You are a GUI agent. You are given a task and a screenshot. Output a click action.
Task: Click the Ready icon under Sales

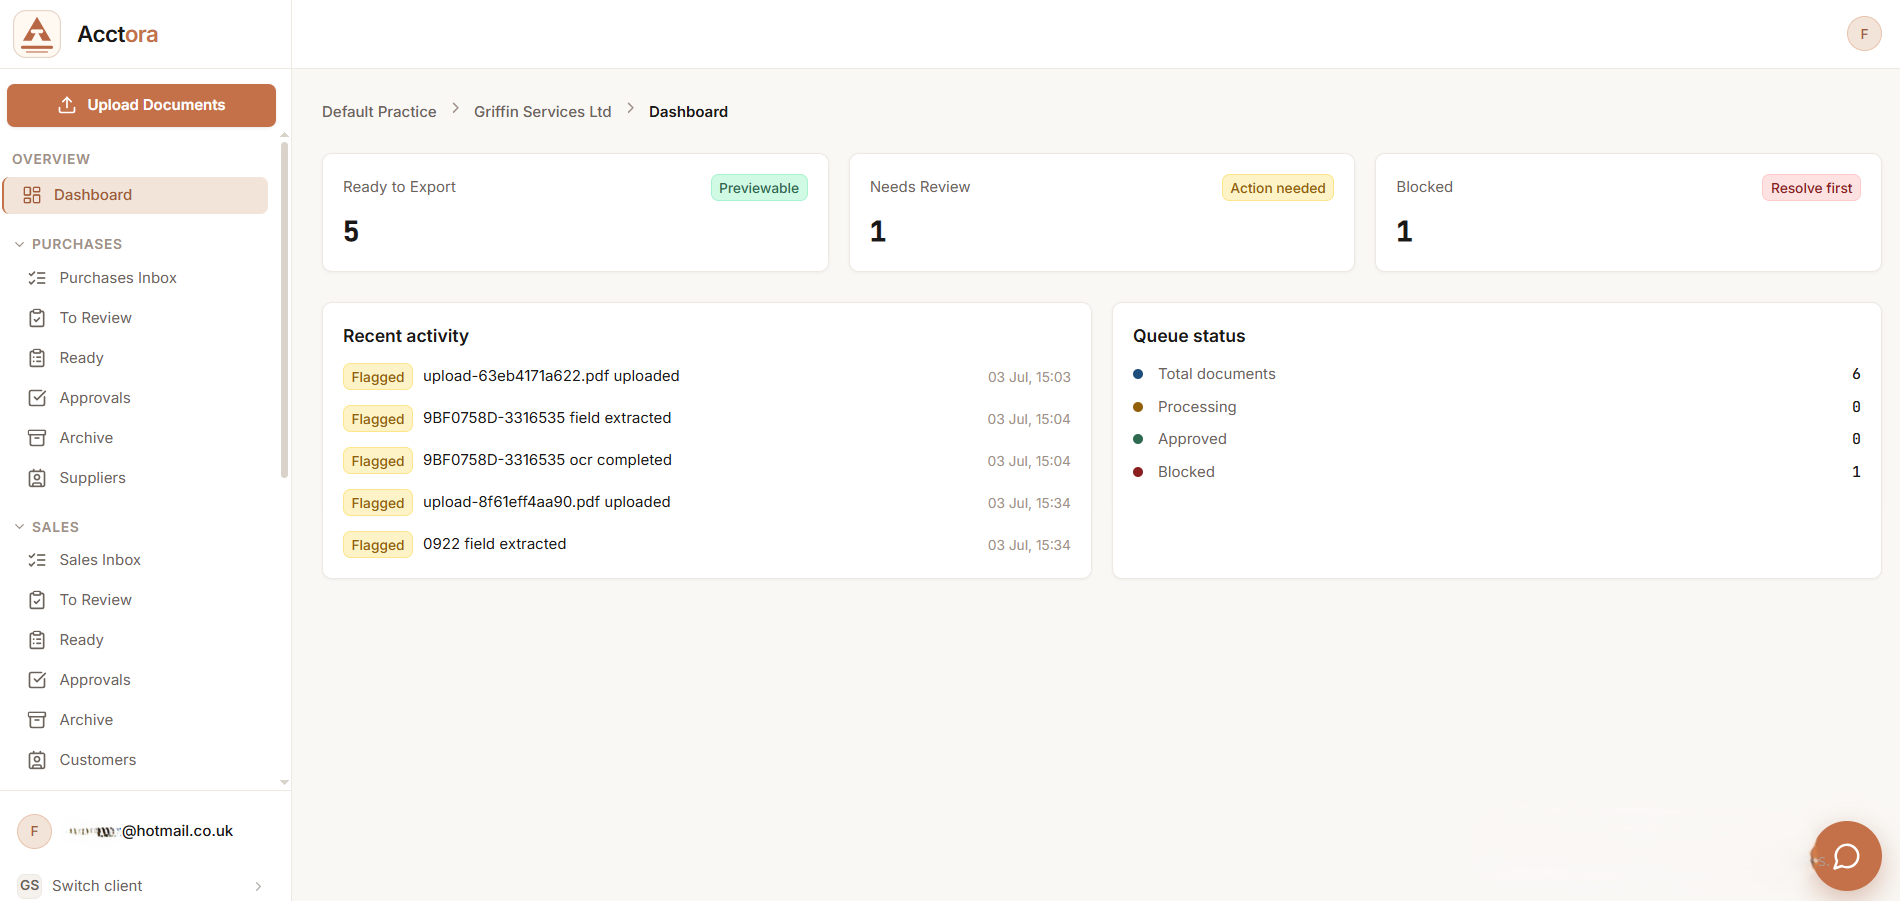pyautogui.click(x=37, y=640)
